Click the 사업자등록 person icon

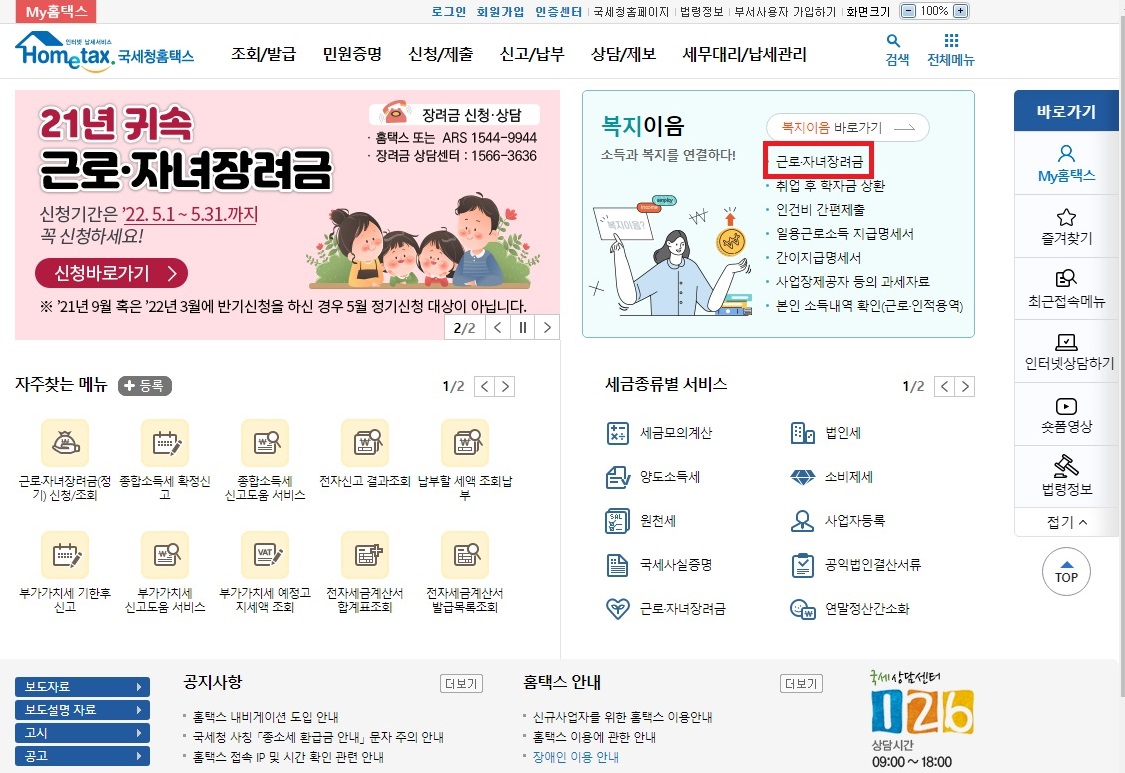(x=802, y=520)
